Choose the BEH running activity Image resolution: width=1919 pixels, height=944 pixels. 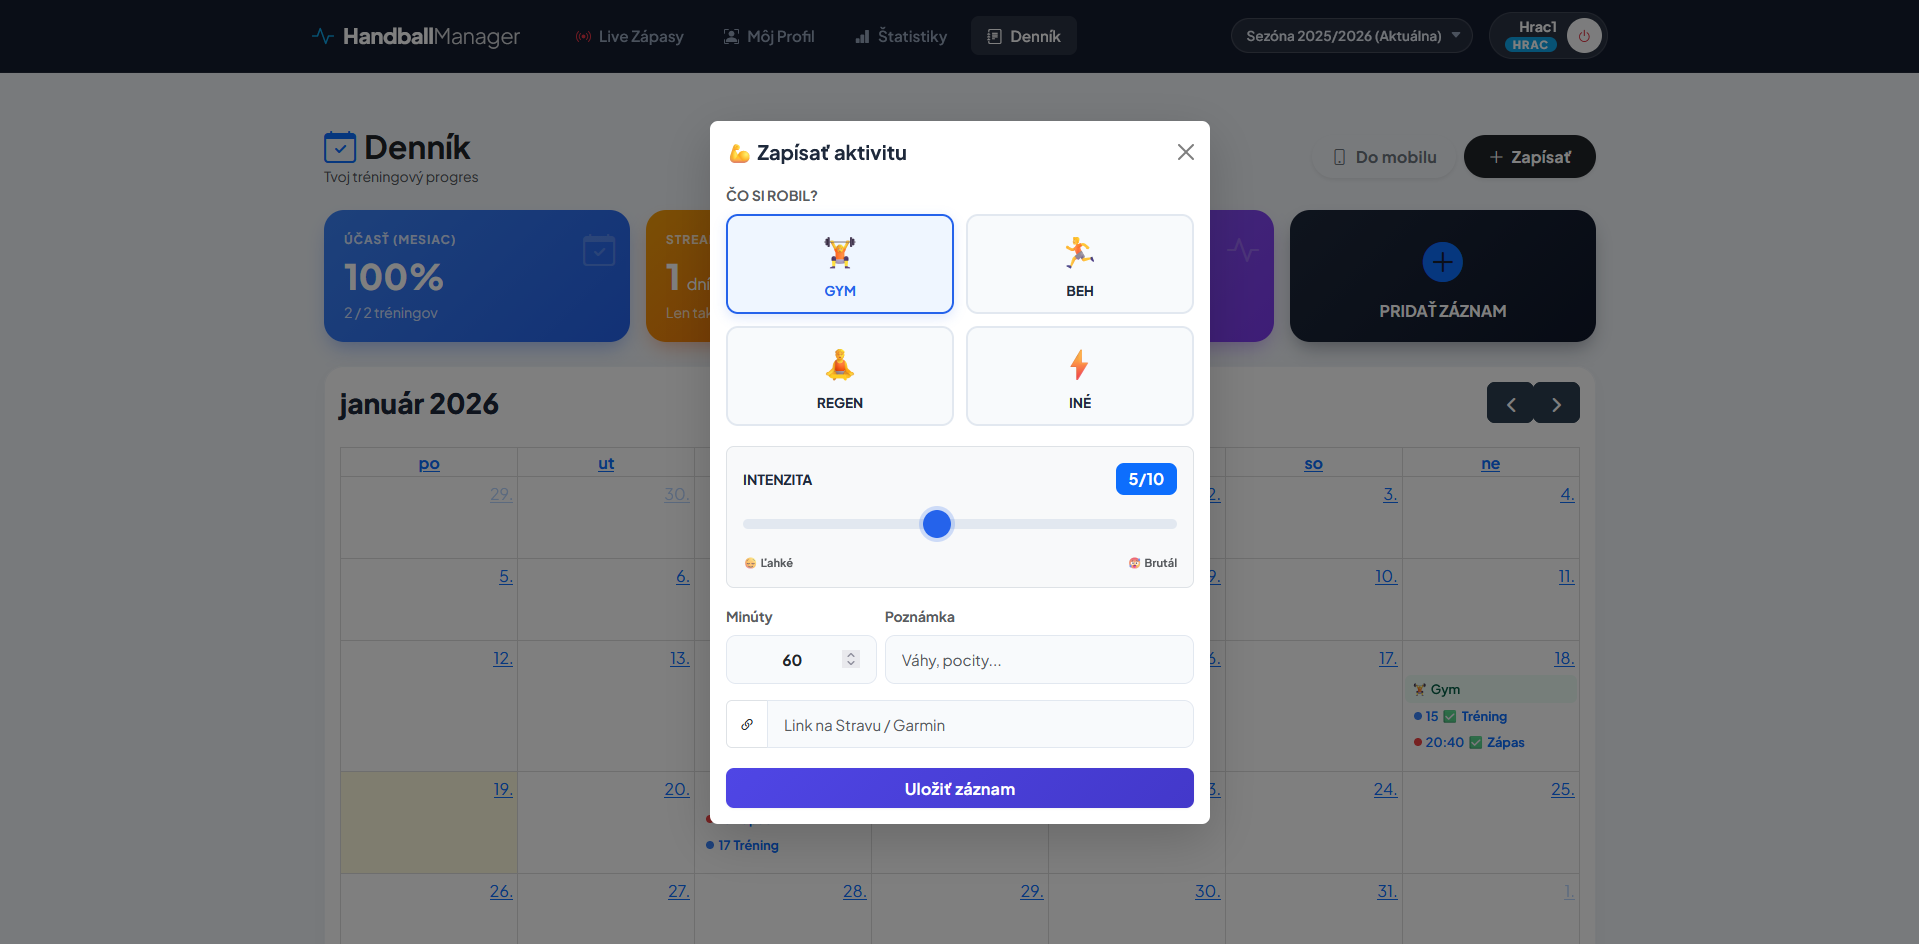click(1079, 264)
